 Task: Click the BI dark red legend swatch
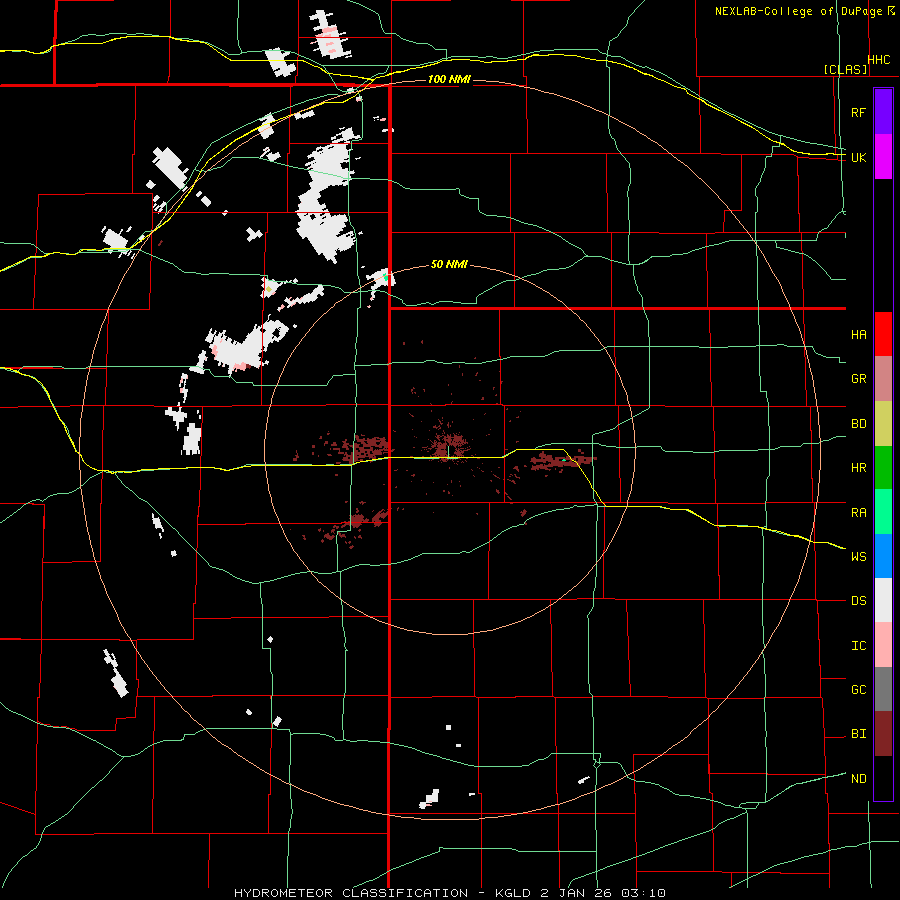883,734
